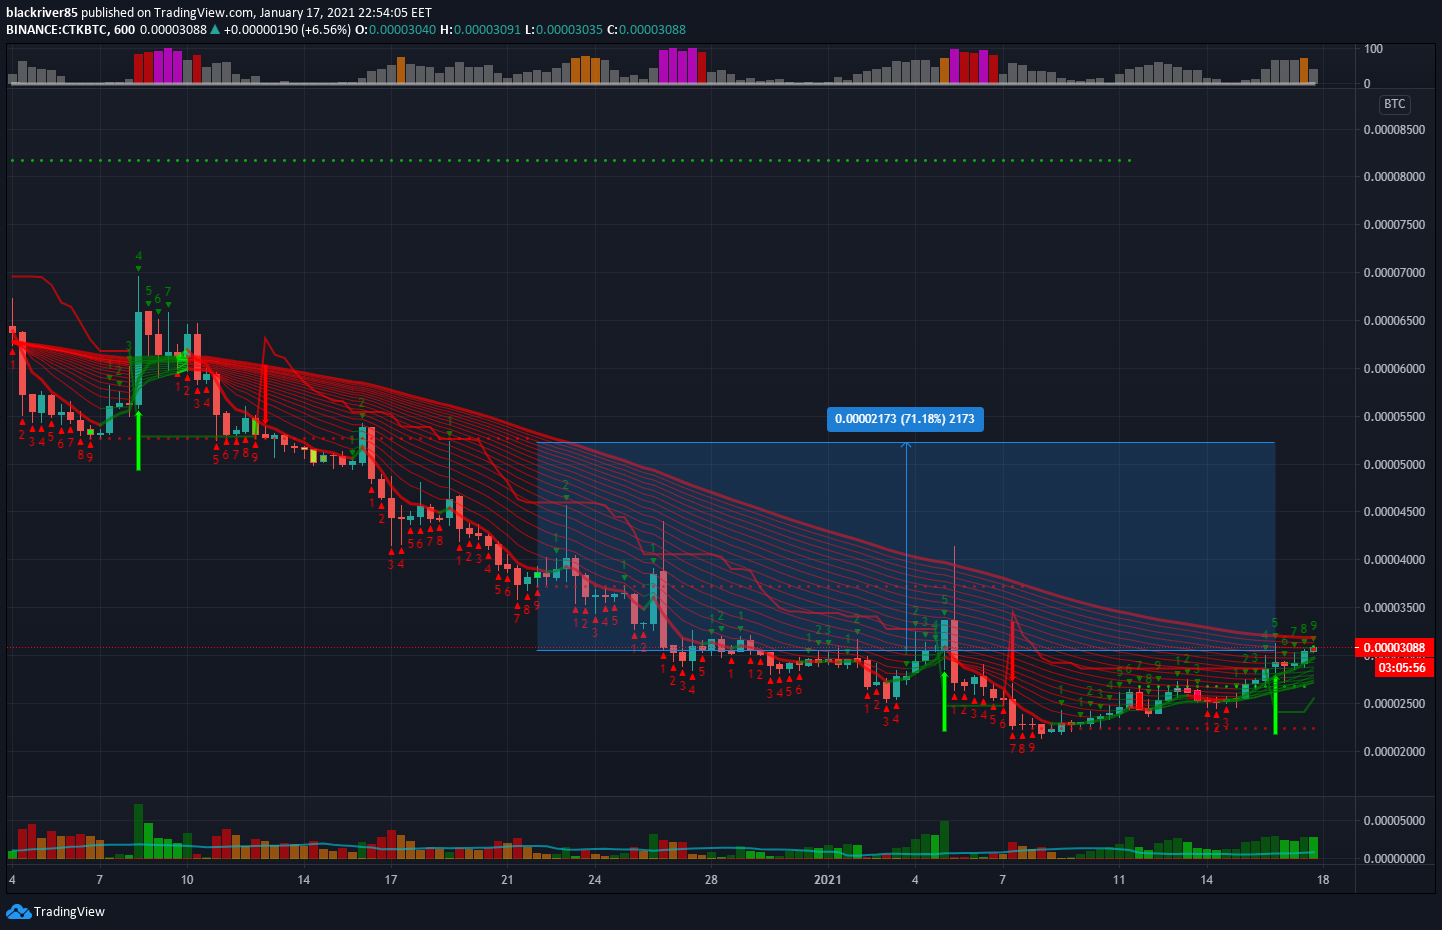Click the measurement label showing 71.18%

[x=905, y=419]
